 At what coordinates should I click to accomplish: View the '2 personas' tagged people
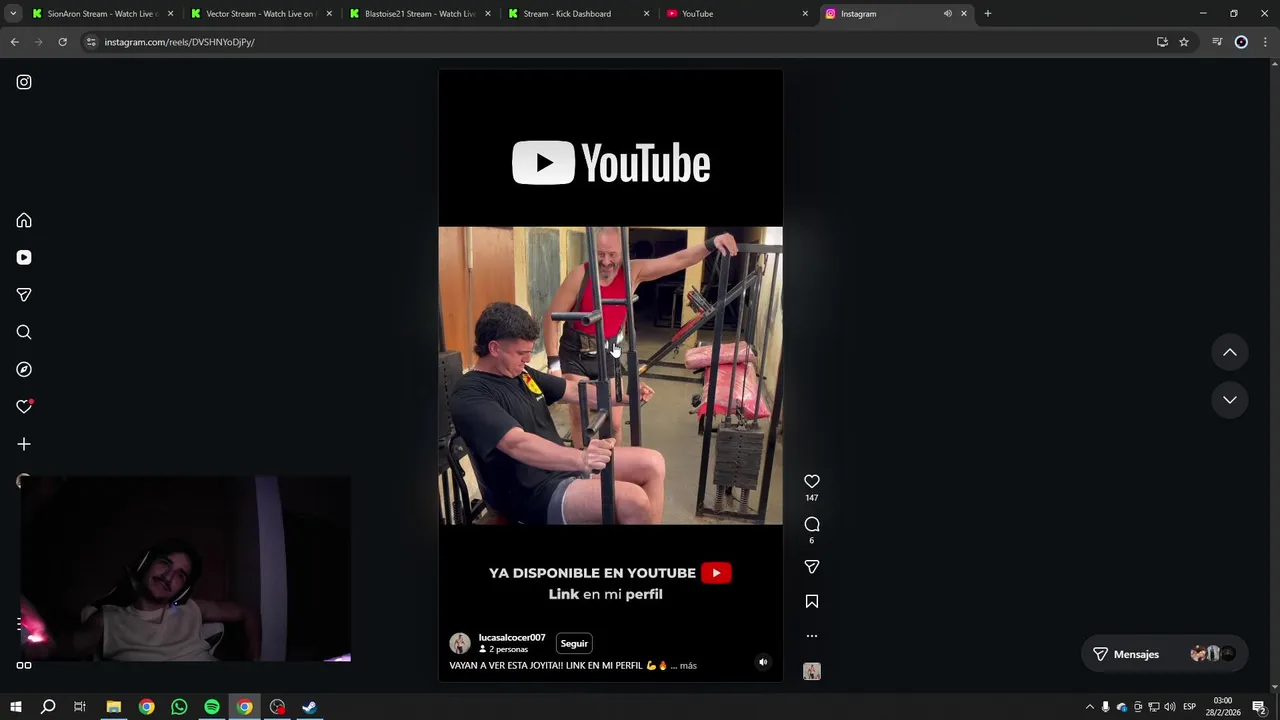[503, 649]
